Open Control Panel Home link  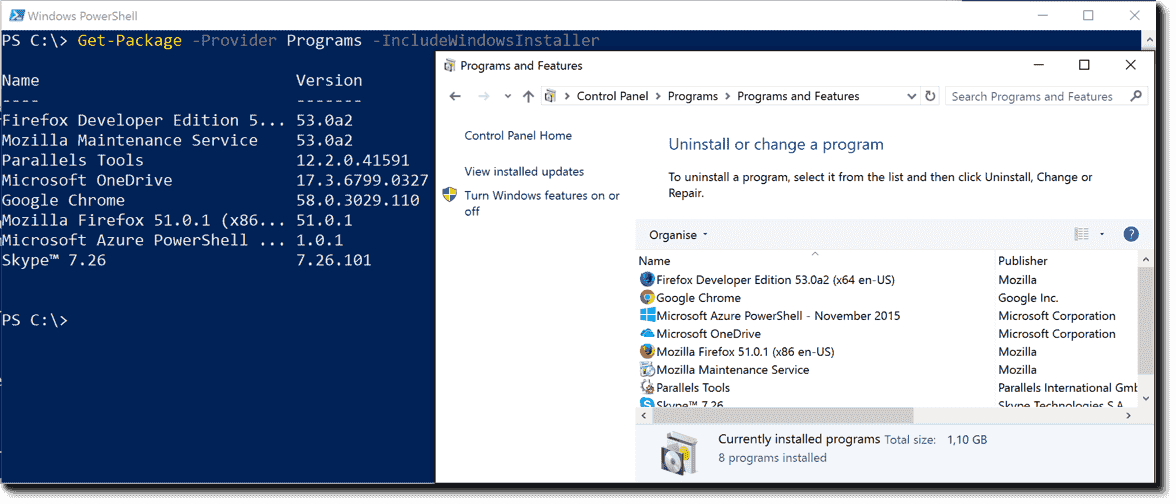click(x=518, y=136)
